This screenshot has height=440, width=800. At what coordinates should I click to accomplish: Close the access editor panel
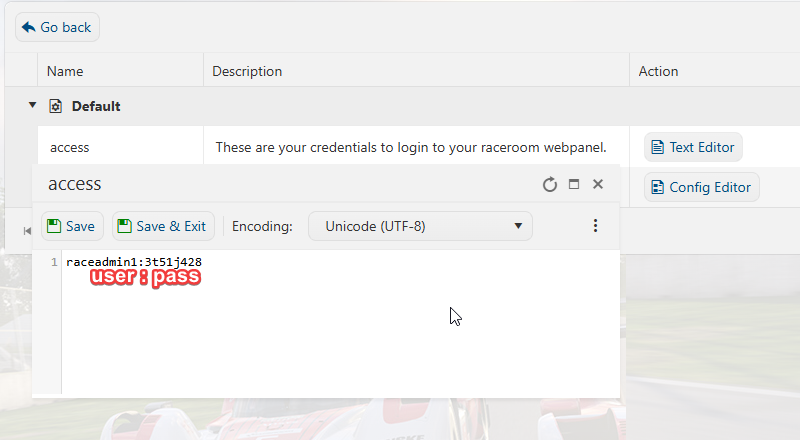[598, 184]
